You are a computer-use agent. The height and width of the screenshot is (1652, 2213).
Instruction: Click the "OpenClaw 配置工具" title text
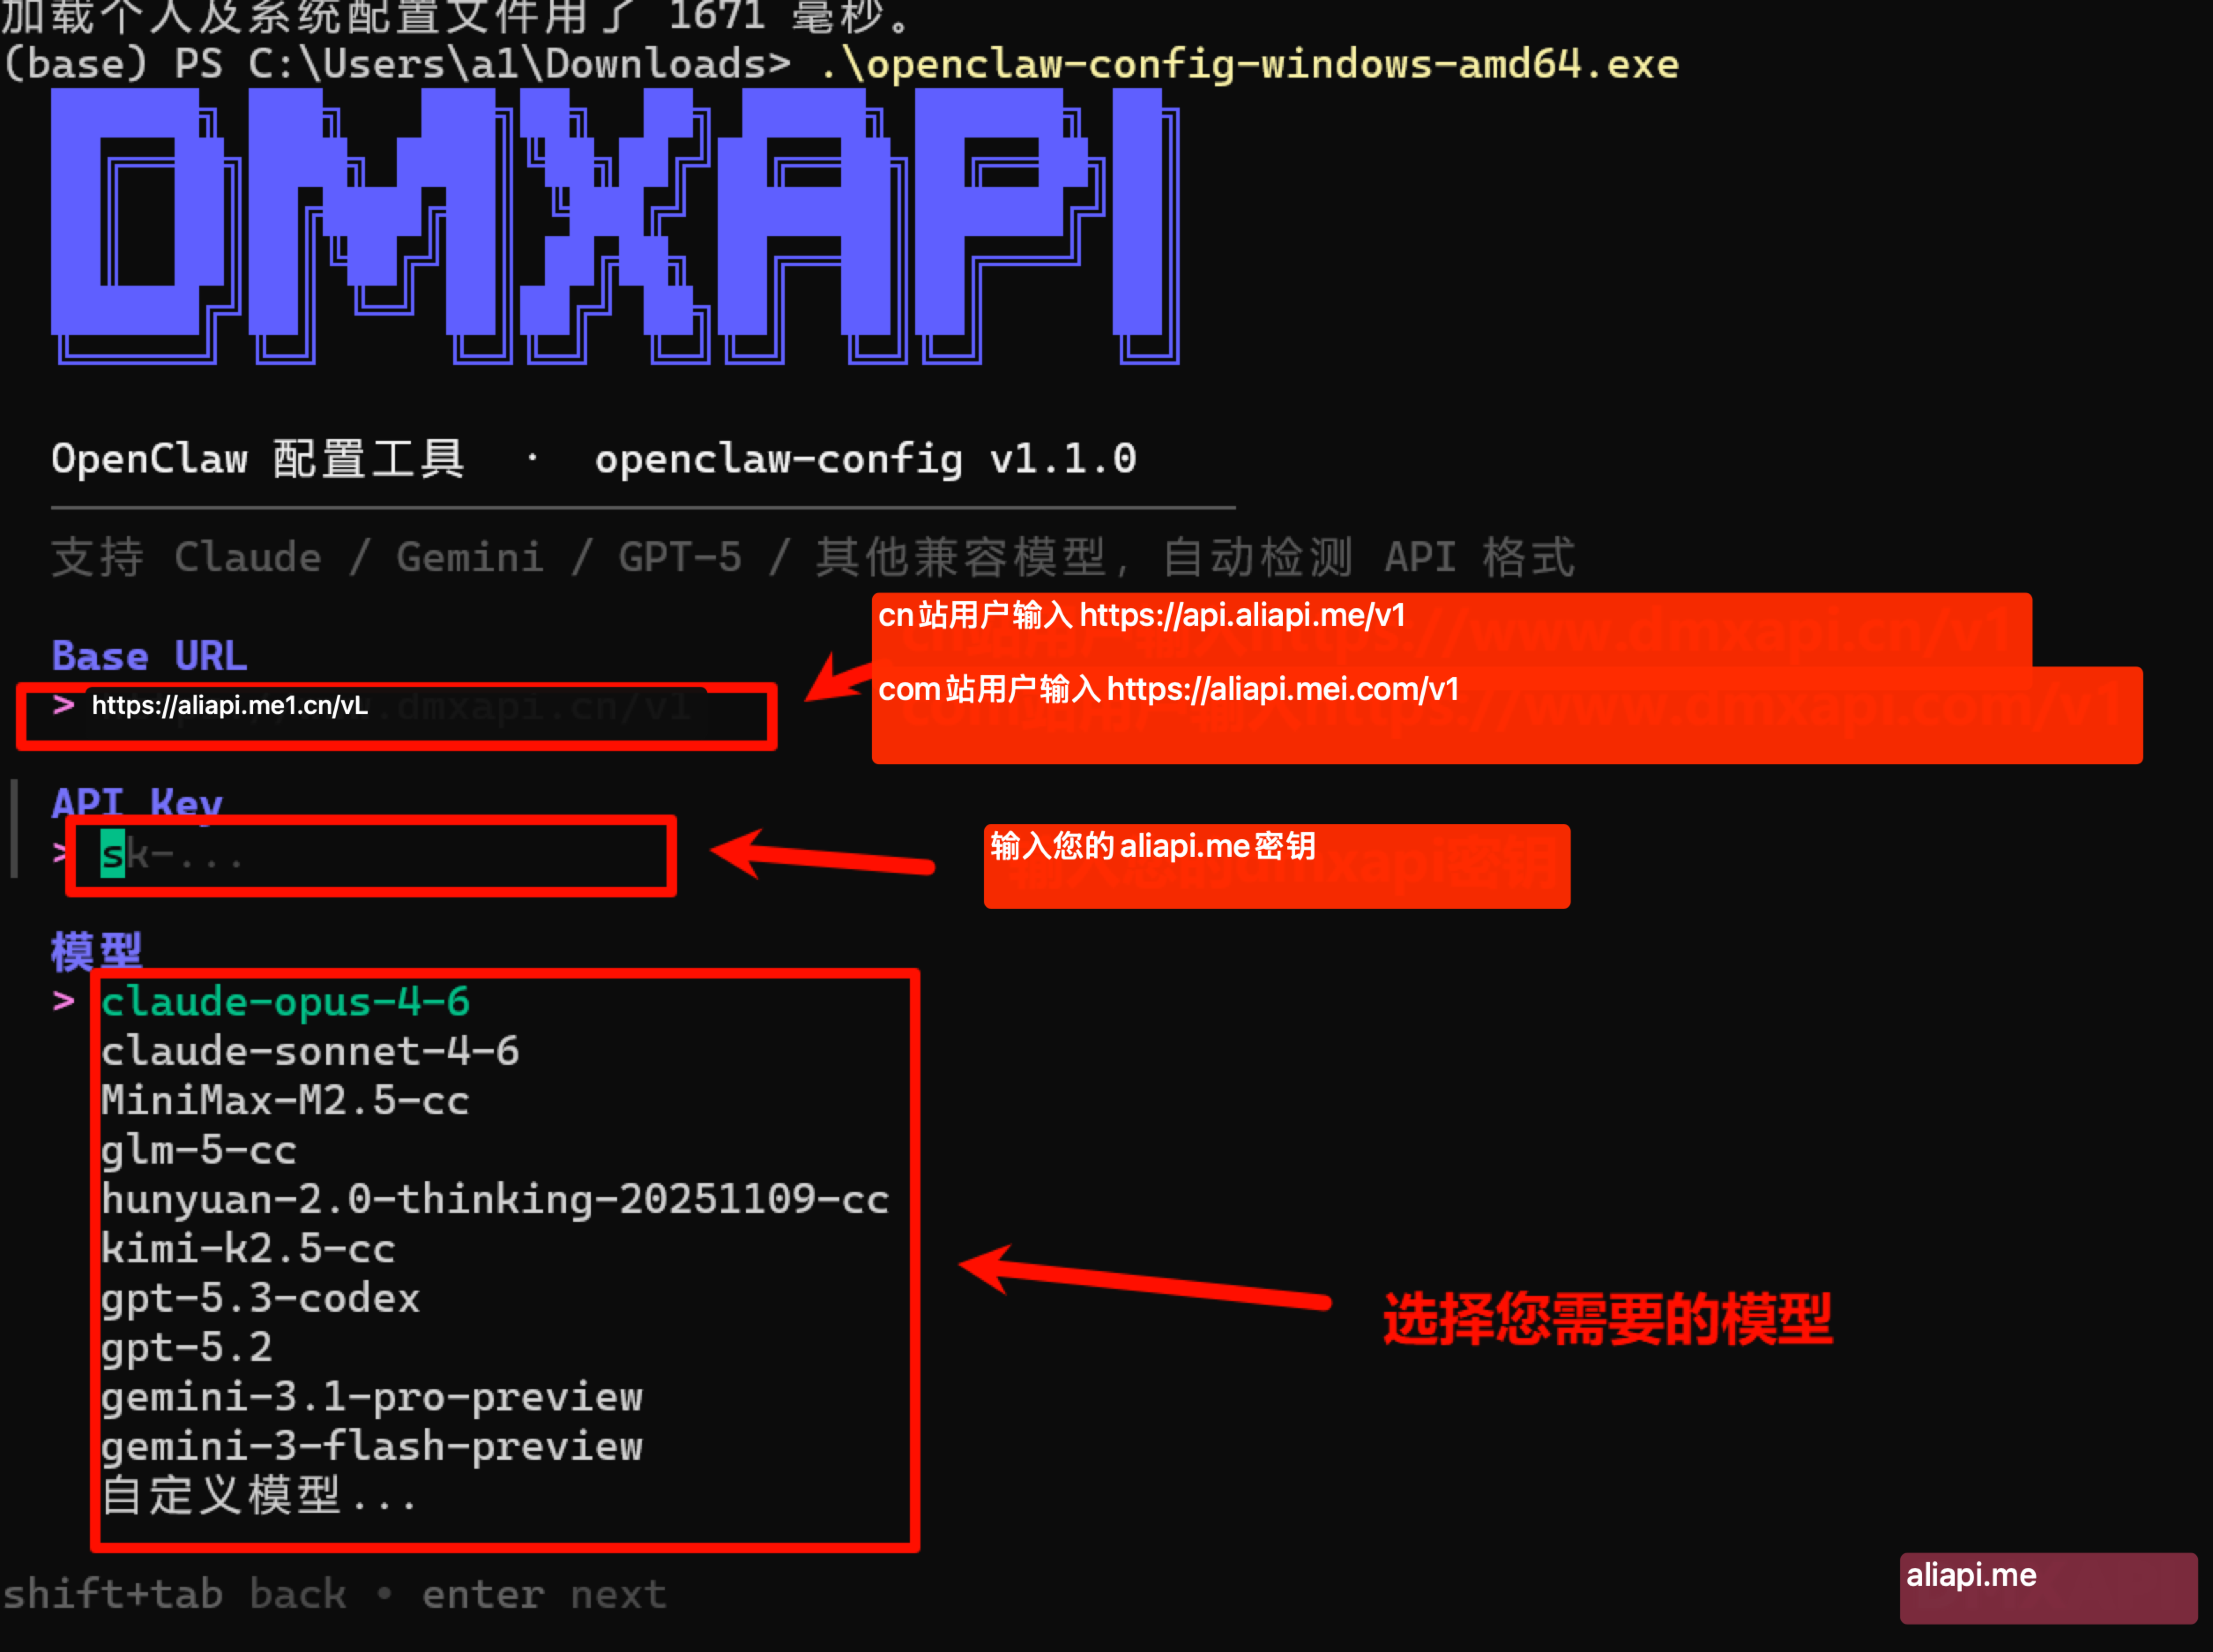tap(258, 459)
